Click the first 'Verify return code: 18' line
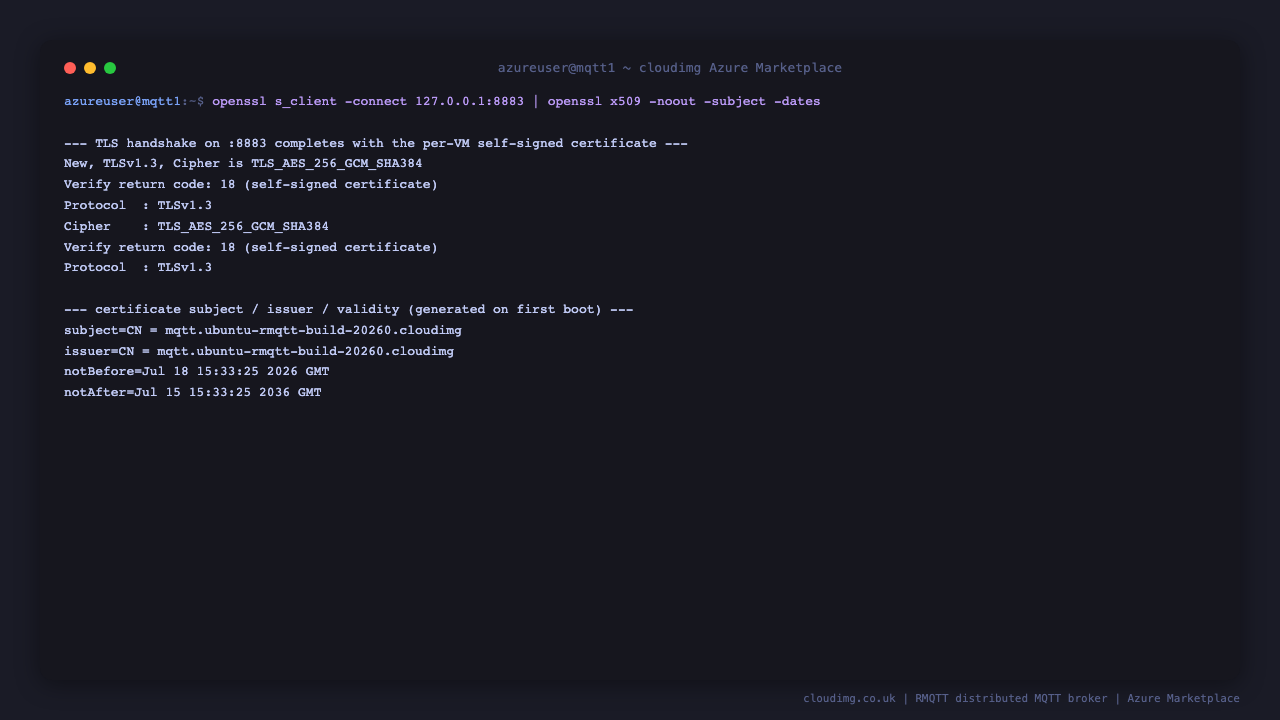The height and width of the screenshot is (720, 1280). click(x=251, y=185)
